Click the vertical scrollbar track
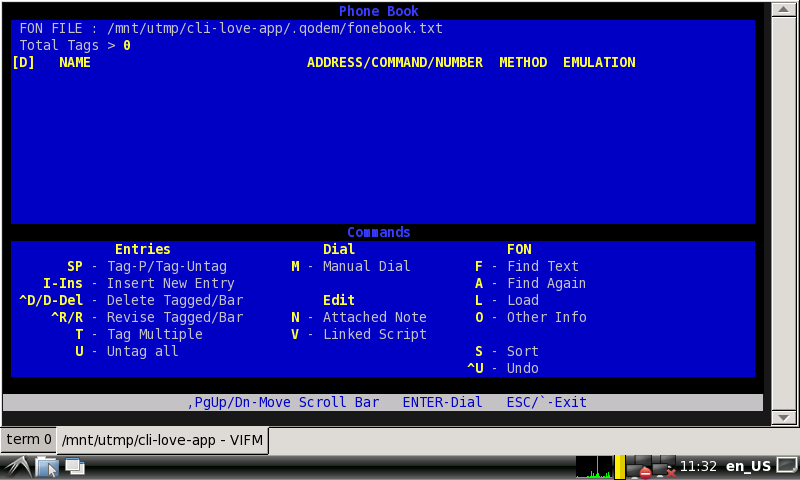The height and width of the screenshot is (480, 800). 783,213
